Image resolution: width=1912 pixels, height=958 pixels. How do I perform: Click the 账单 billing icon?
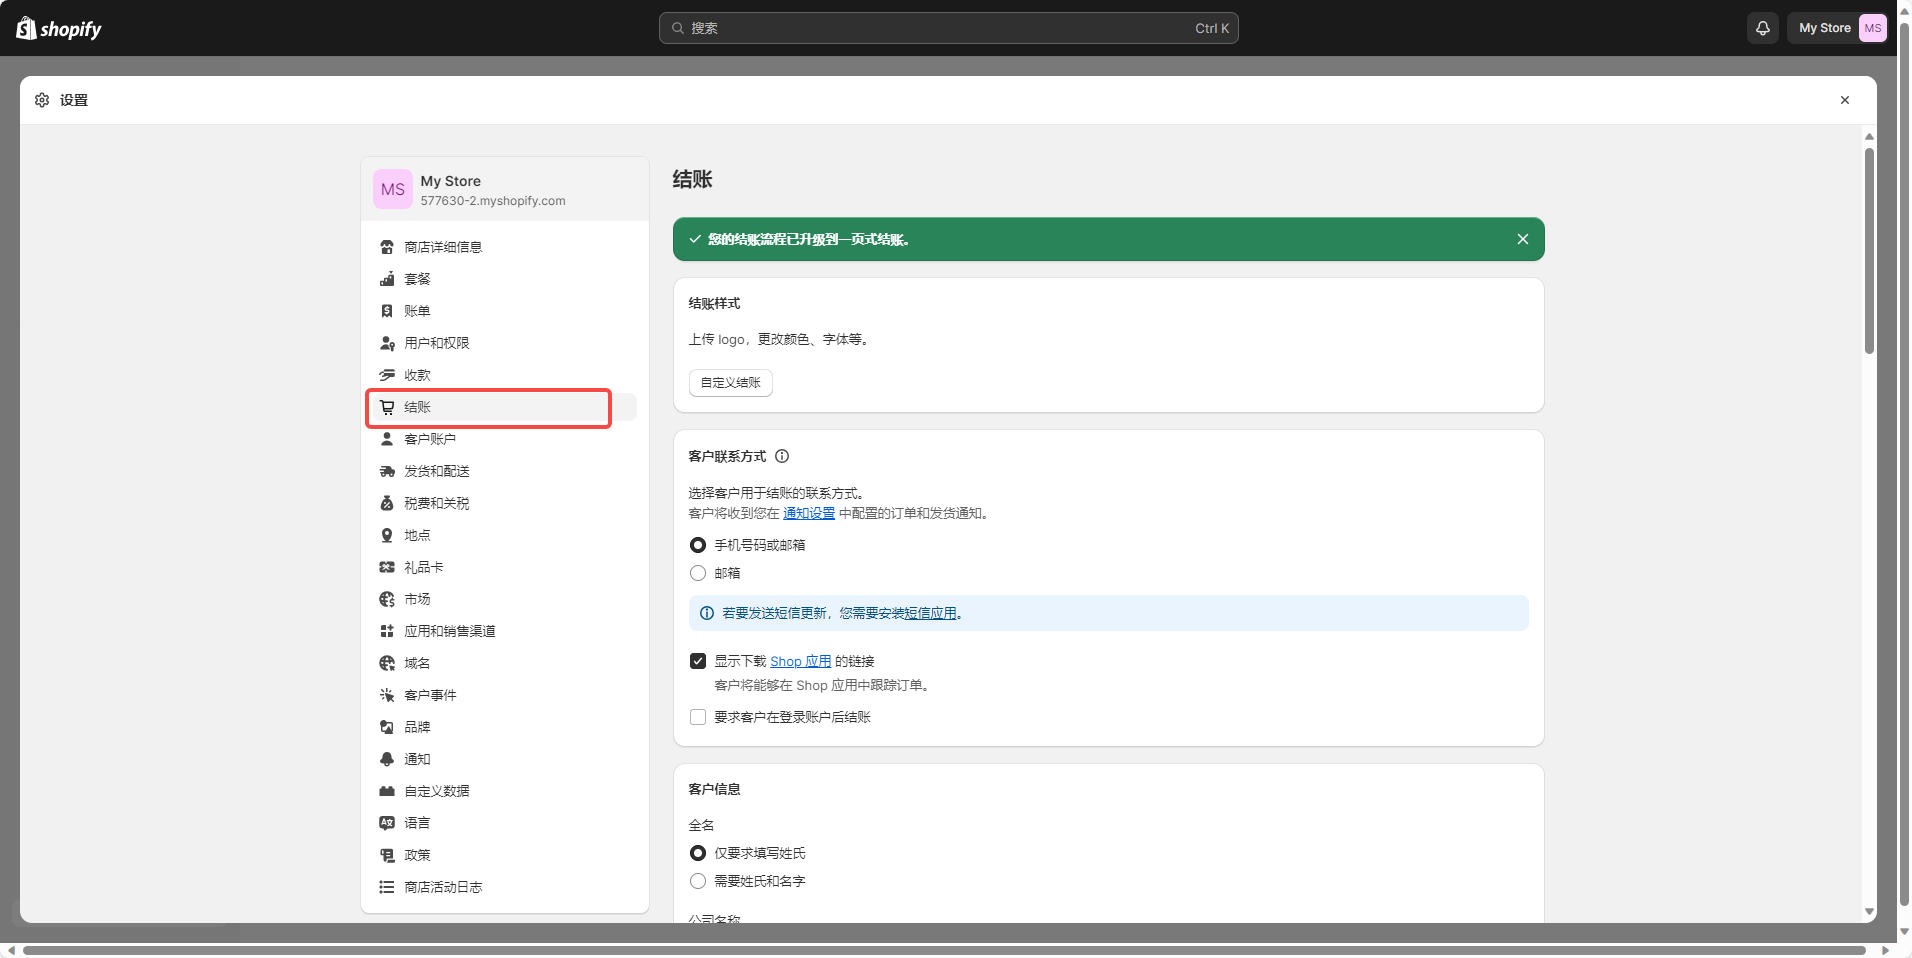pos(387,311)
